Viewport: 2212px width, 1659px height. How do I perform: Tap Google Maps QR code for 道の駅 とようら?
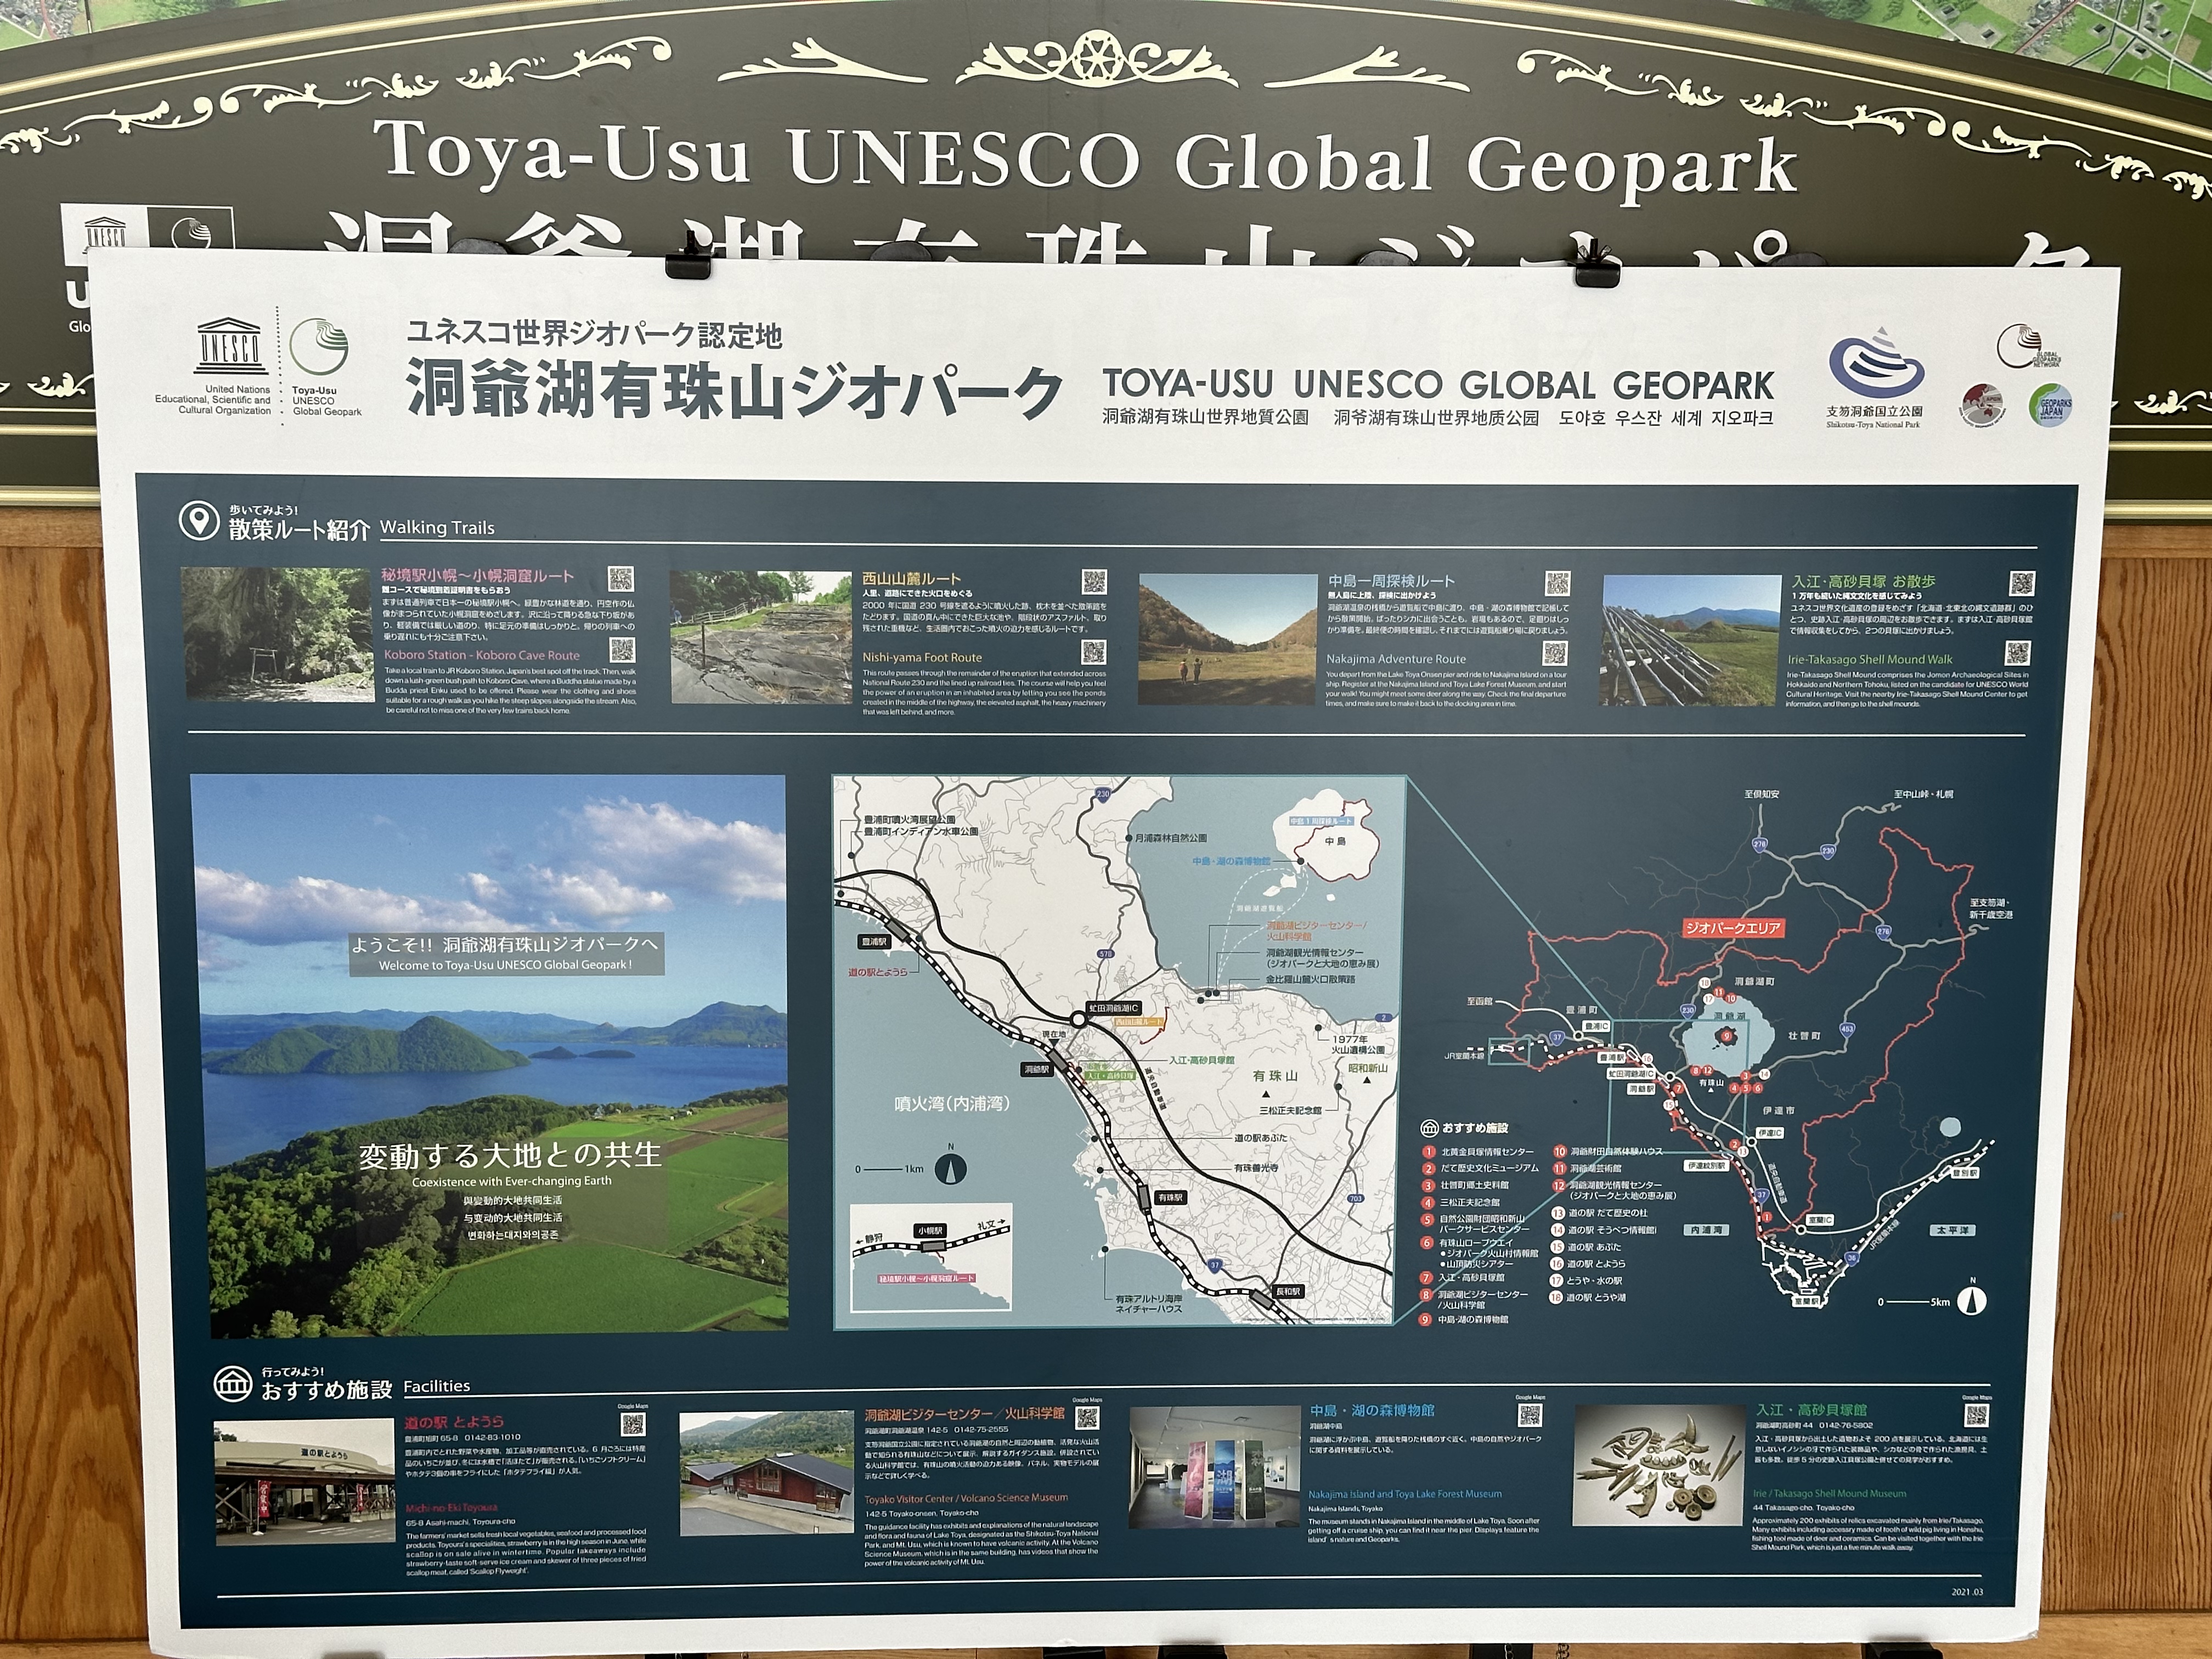pyautogui.click(x=632, y=1423)
